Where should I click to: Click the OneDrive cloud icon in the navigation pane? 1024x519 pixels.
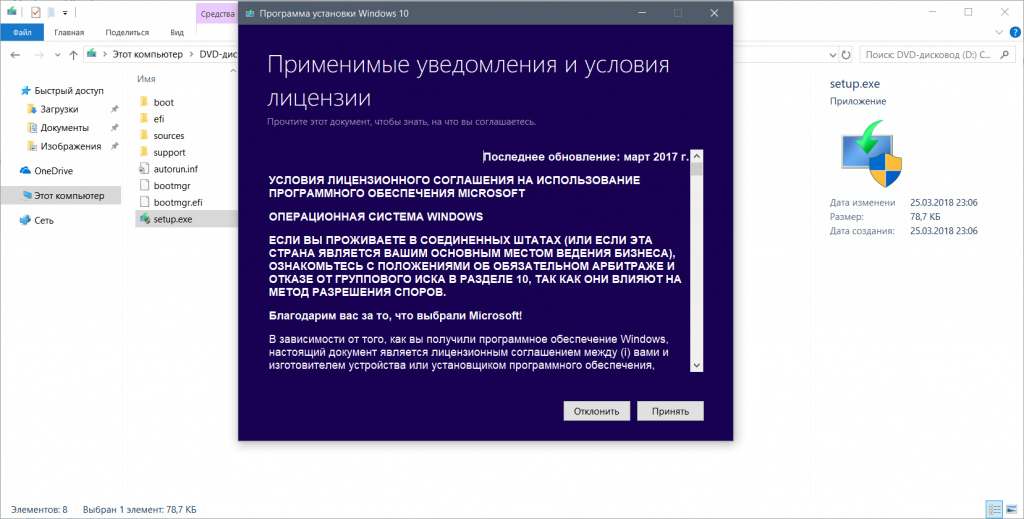(25, 170)
